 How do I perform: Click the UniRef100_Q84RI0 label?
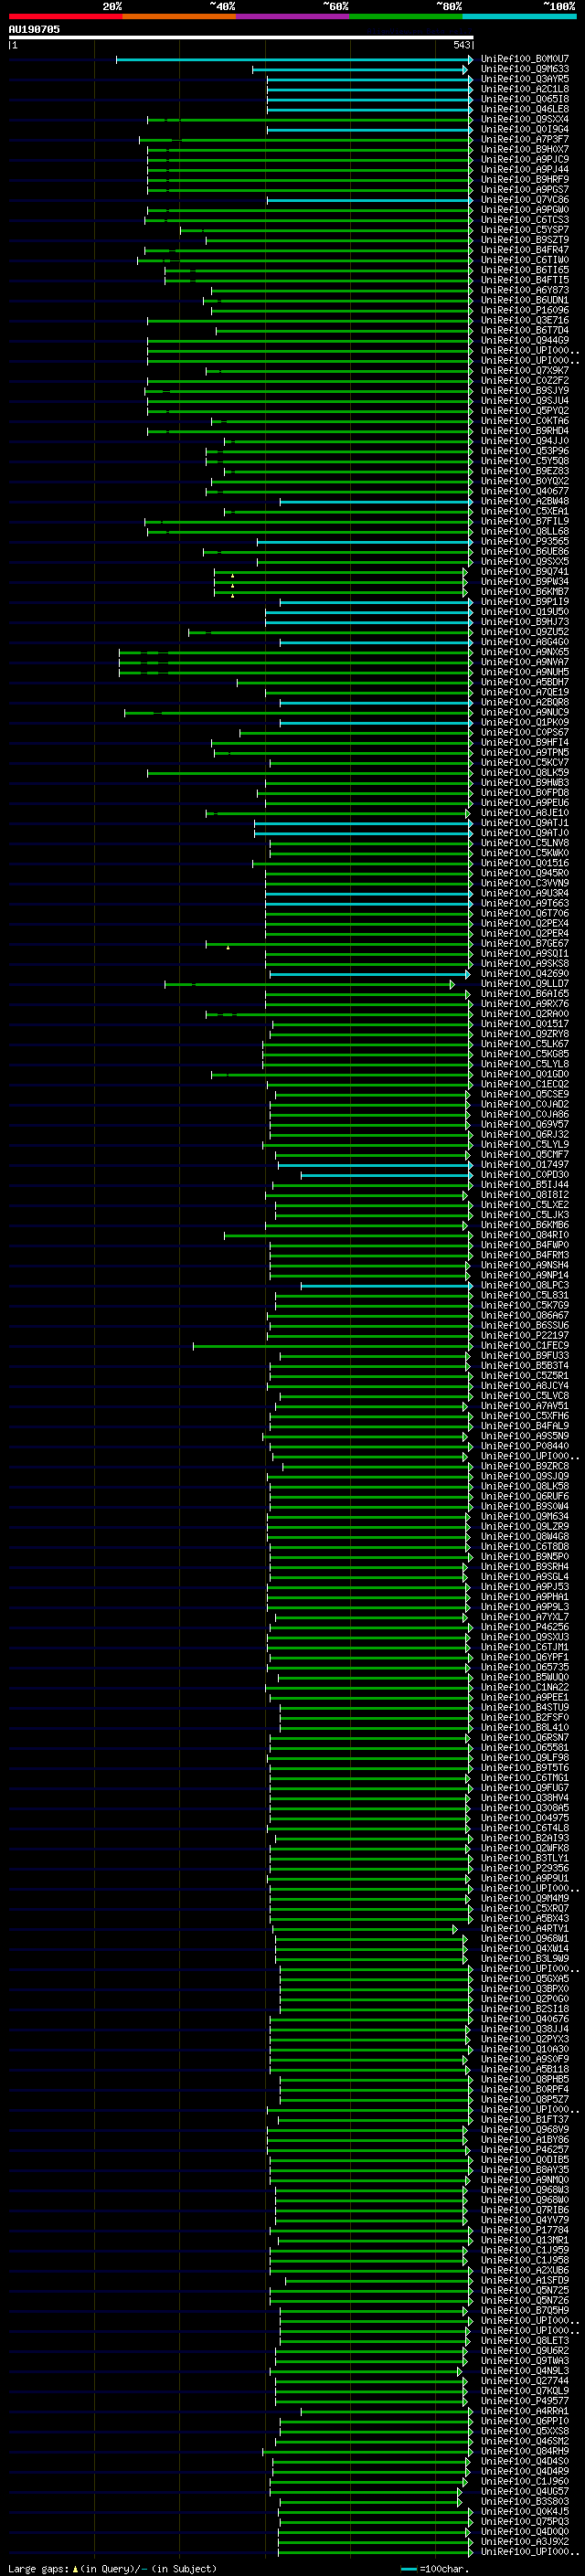click(x=525, y=1236)
